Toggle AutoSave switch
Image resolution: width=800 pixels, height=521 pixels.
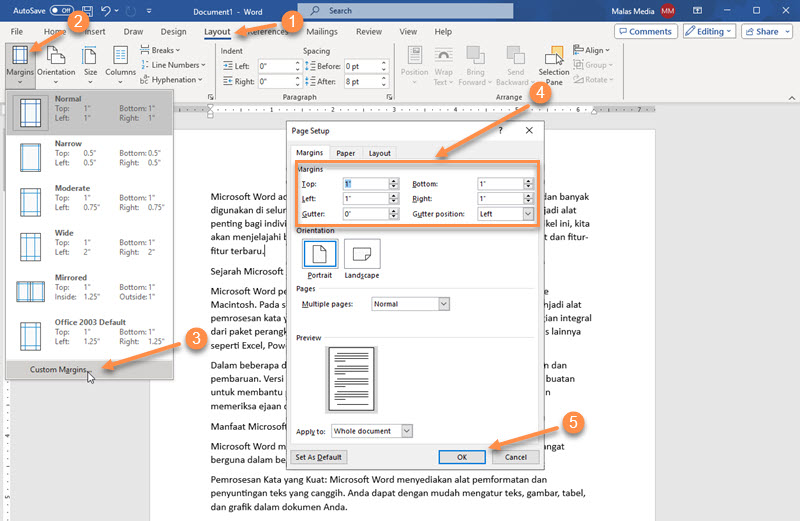point(62,11)
